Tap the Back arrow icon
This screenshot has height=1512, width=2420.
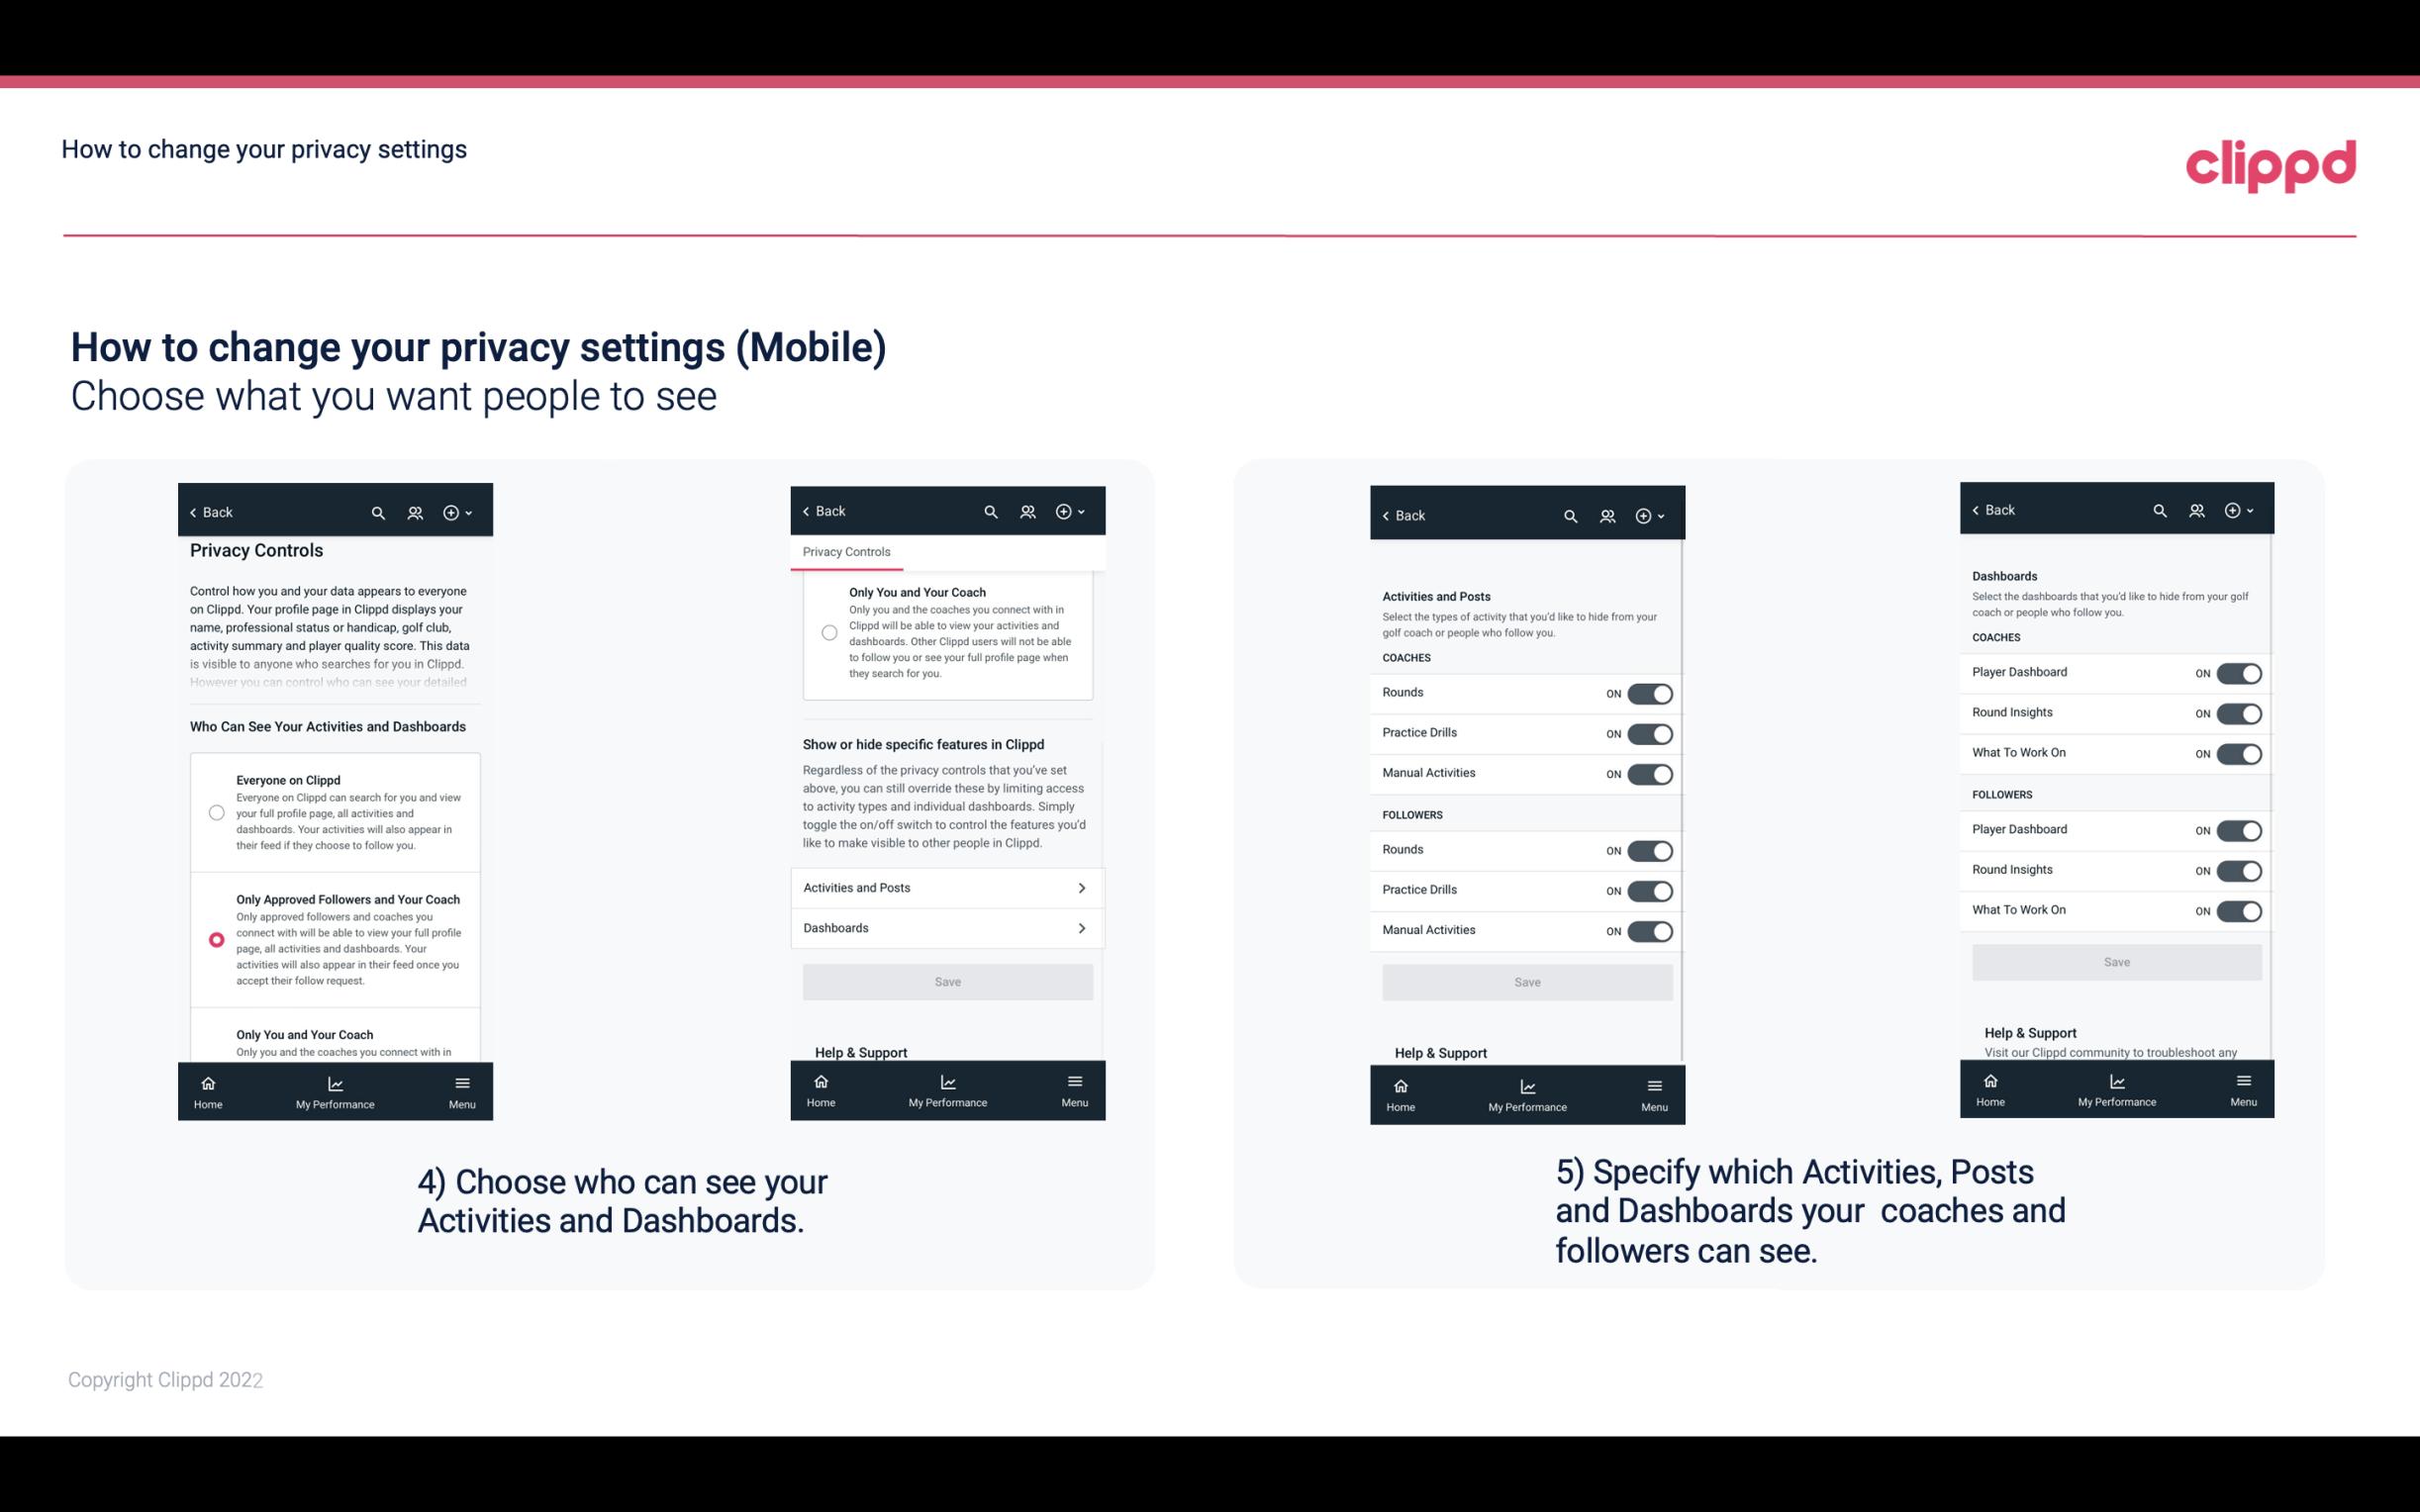[x=192, y=513]
